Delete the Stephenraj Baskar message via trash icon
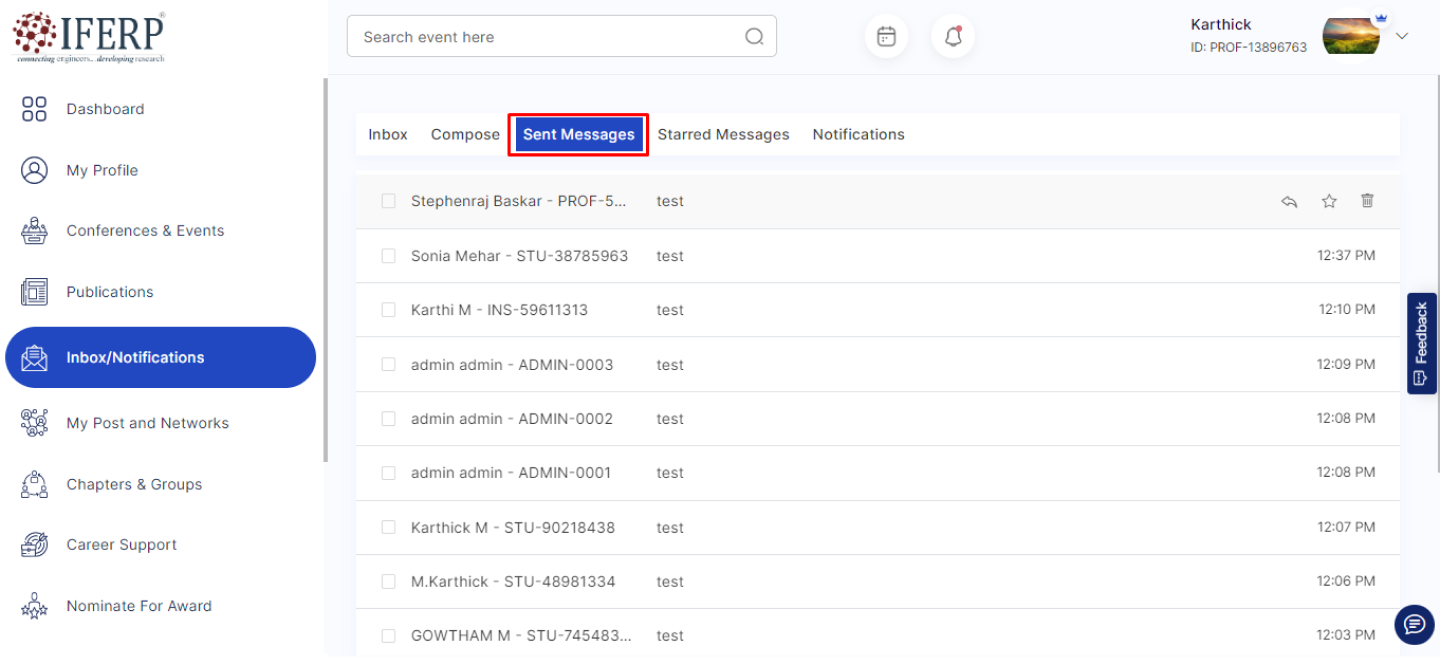 point(1367,201)
